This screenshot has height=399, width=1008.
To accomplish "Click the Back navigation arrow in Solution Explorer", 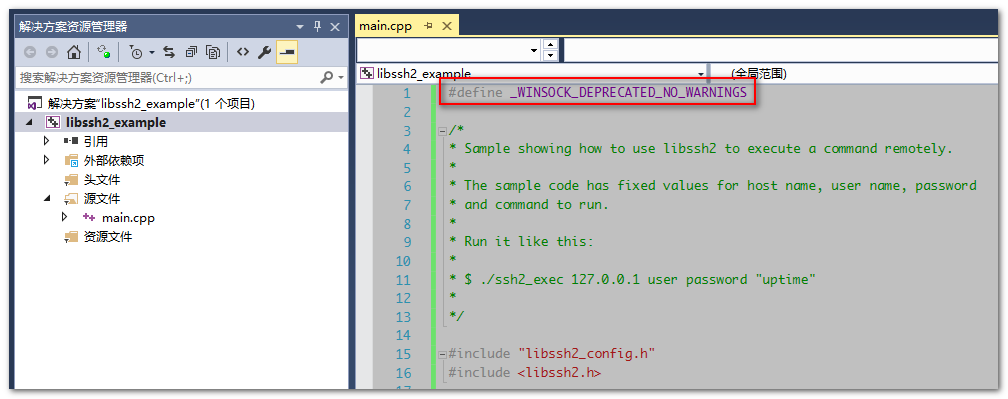I will point(30,52).
